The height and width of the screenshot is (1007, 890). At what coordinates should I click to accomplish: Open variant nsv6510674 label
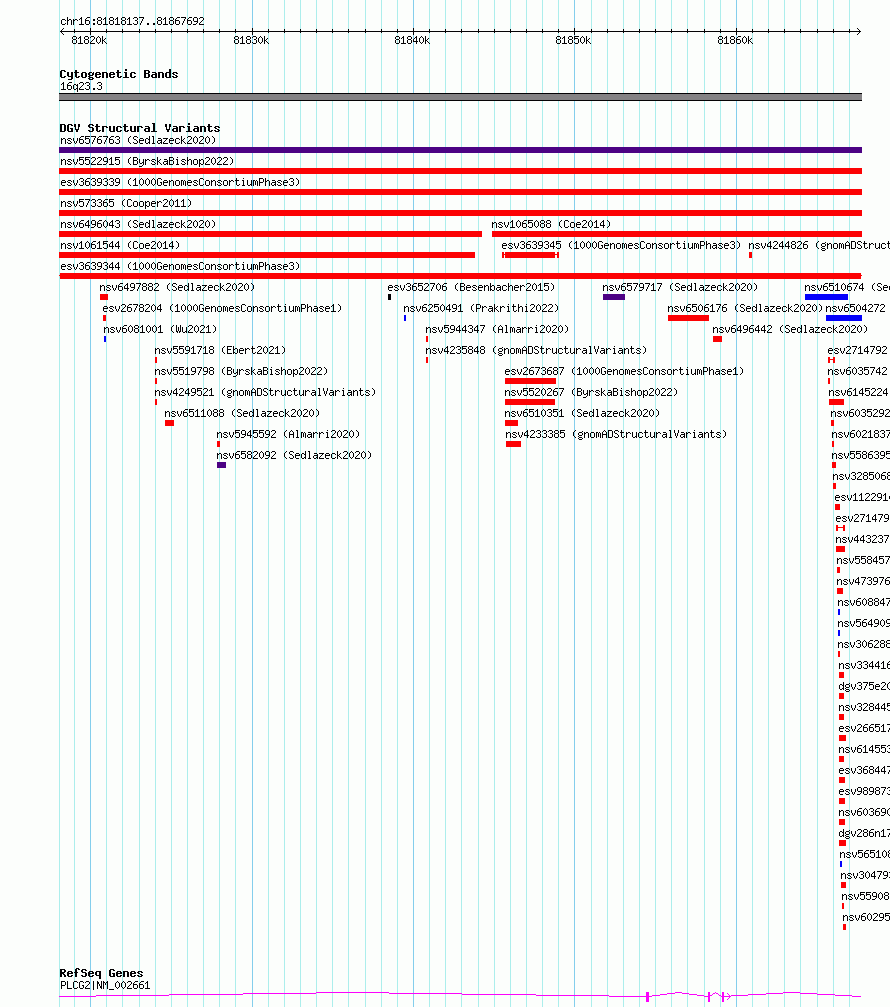click(x=847, y=287)
